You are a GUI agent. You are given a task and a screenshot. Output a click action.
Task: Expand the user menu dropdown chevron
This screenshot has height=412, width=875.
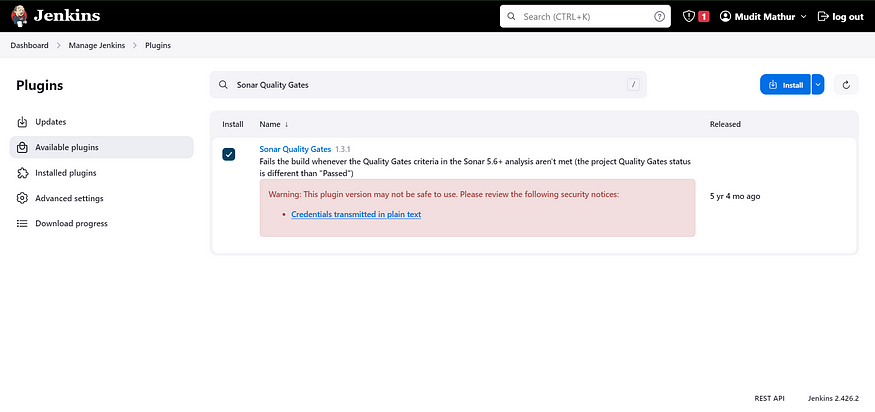(x=804, y=17)
